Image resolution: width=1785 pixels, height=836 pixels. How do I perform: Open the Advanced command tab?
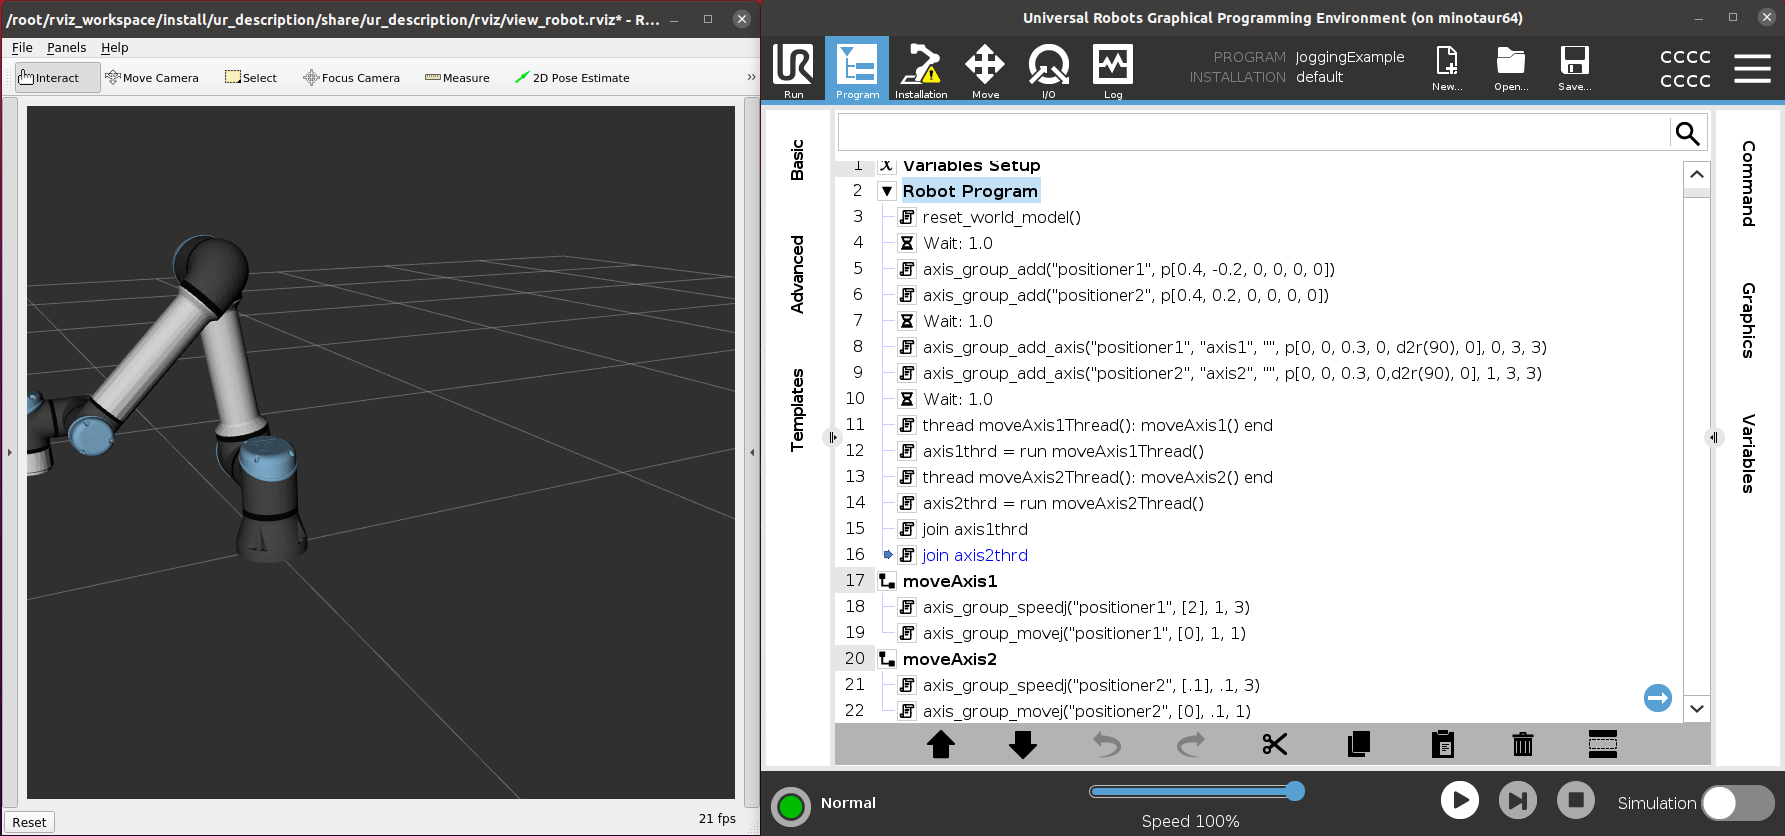[797, 275]
